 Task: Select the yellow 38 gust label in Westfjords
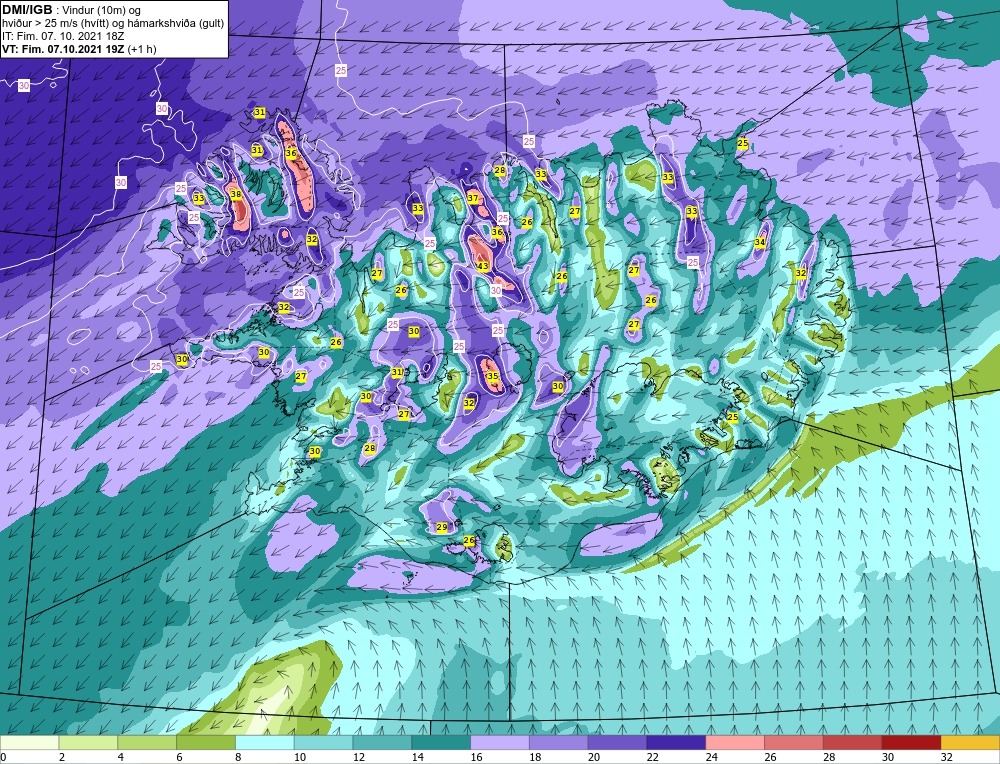(x=236, y=195)
